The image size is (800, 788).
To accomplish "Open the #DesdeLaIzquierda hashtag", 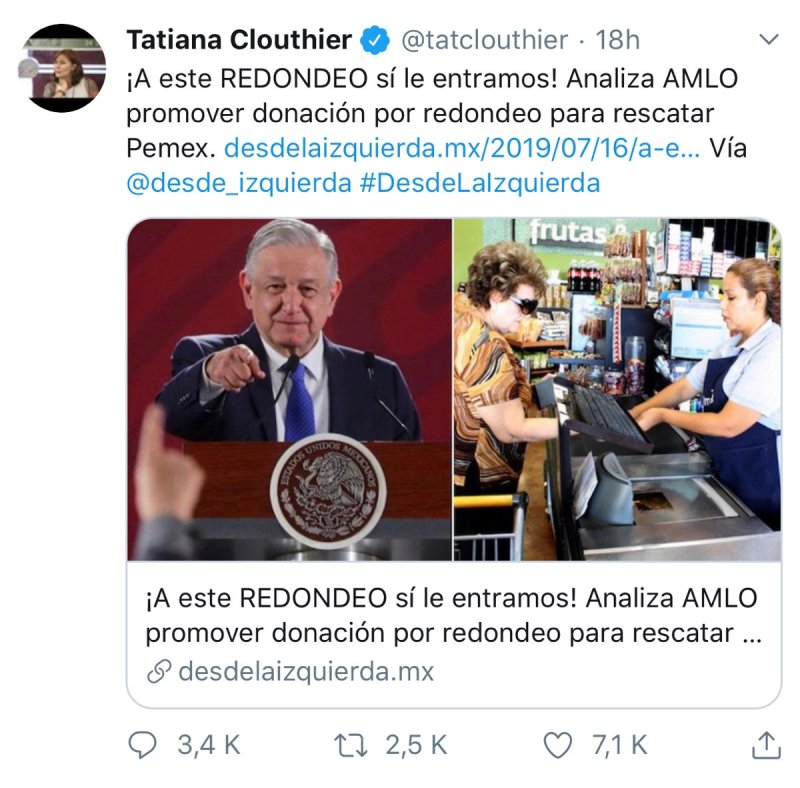I will tap(480, 183).
